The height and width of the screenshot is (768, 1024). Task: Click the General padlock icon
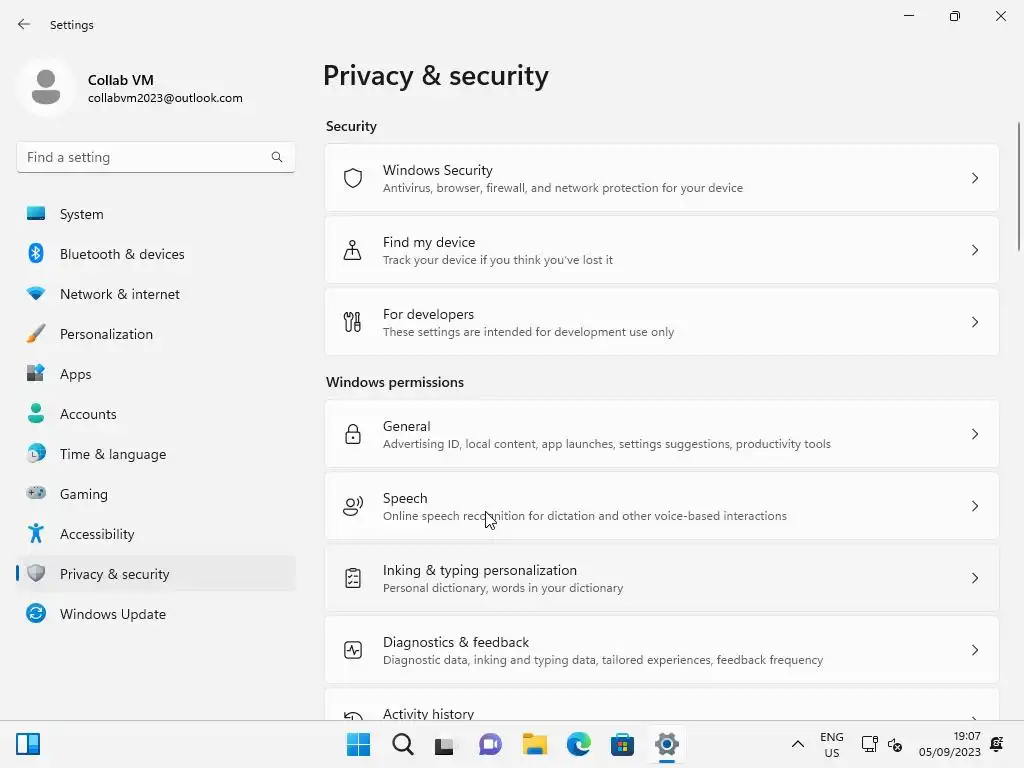pyautogui.click(x=353, y=434)
